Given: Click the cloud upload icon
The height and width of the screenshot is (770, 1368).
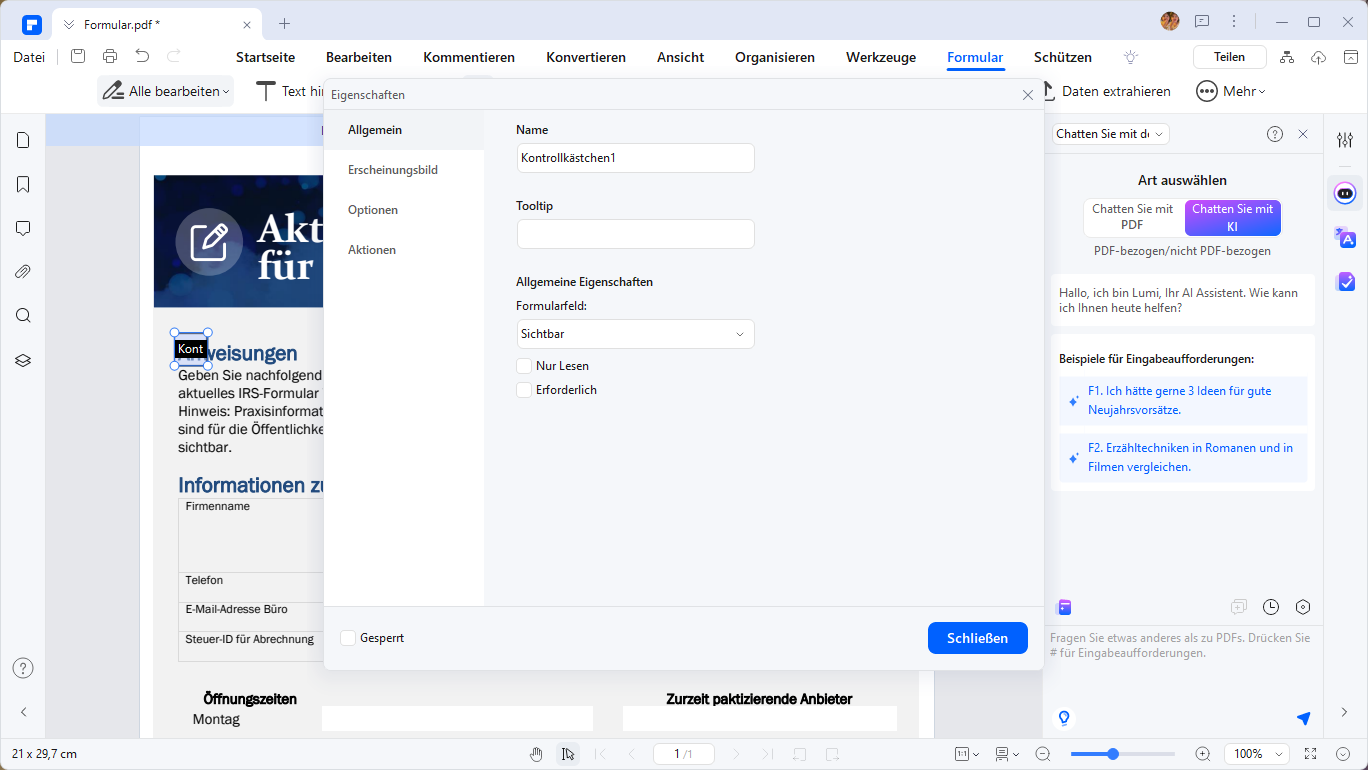Looking at the screenshot, I should 1318,57.
